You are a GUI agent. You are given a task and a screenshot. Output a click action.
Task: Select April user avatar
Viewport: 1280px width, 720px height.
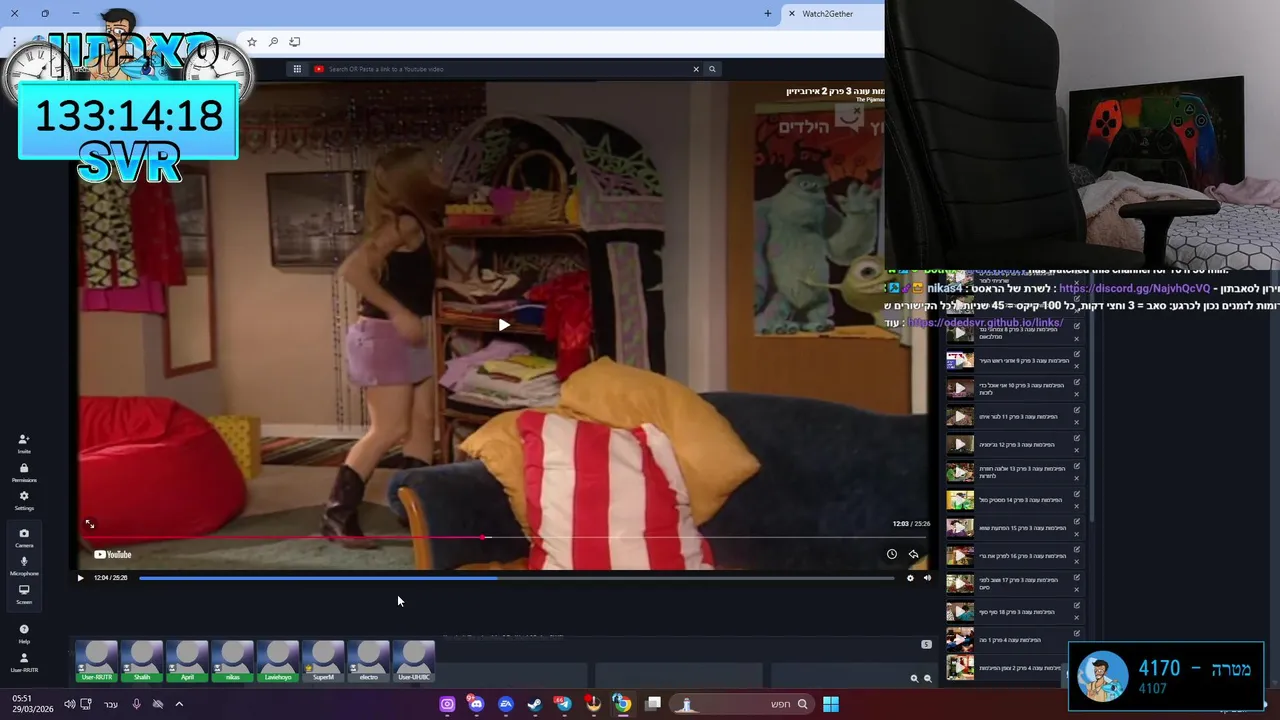pos(187,662)
